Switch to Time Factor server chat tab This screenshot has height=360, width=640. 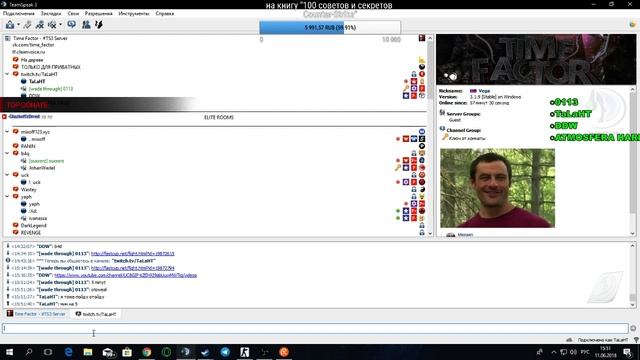36,314
